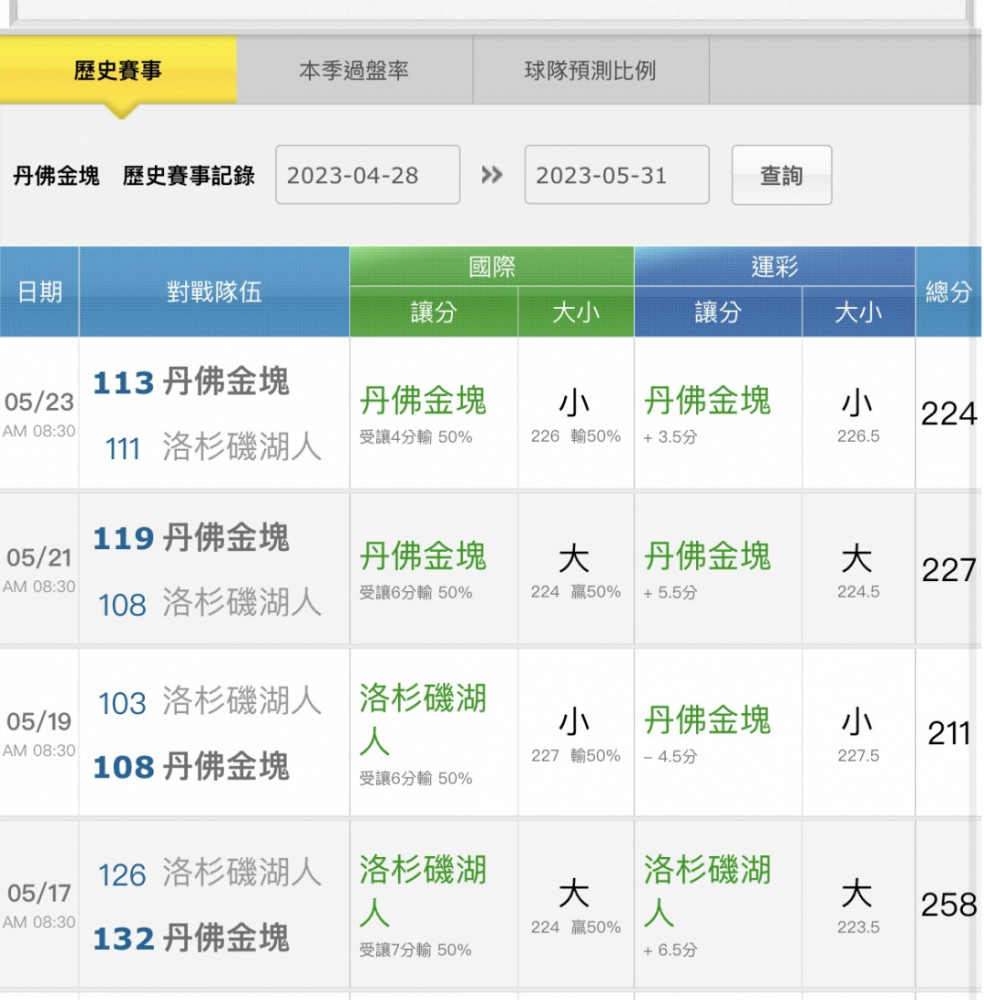Image resolution: width=984 pixels, height=1000 pixels.
Task: Click the 223.5 over/under value
Action: click(x=858, y=927)
